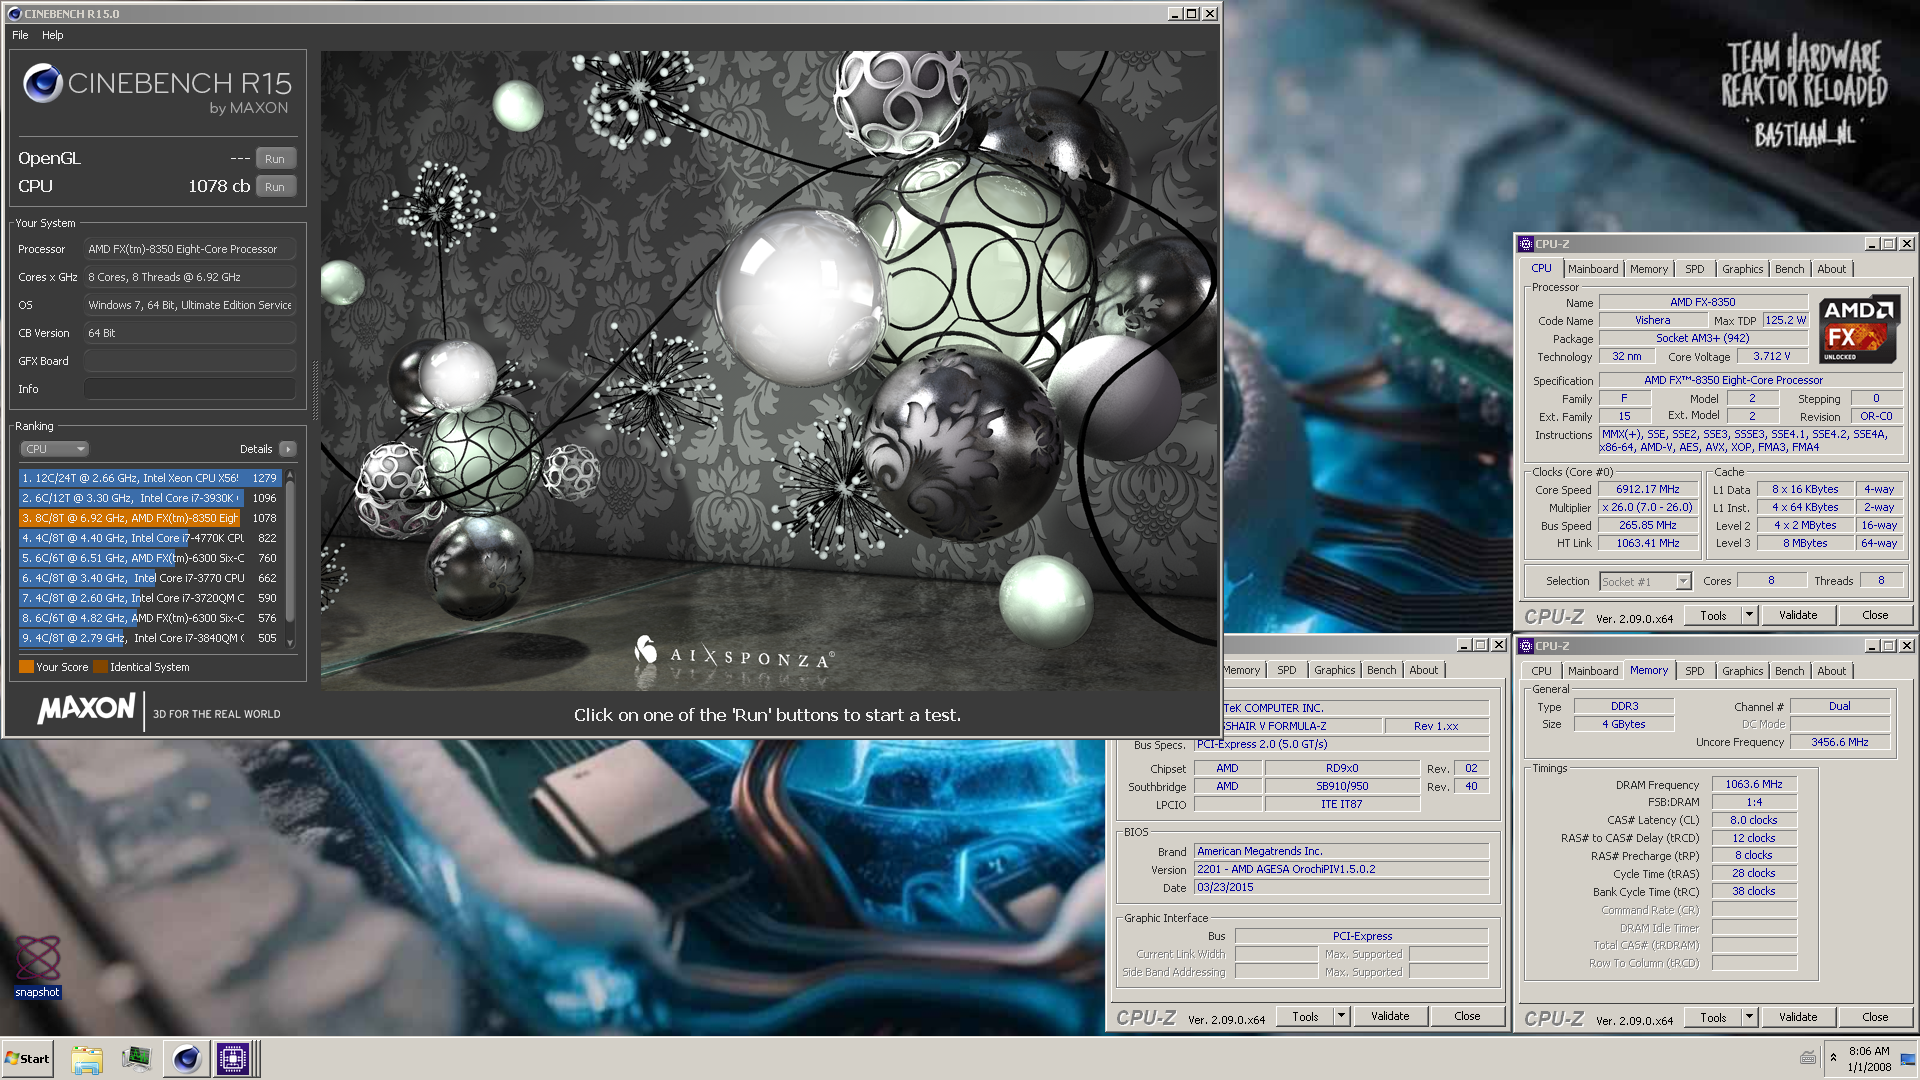Open the snapshot desktop icon
This screenshot has height=1080, width=1920.
click(x=37, y=964)
